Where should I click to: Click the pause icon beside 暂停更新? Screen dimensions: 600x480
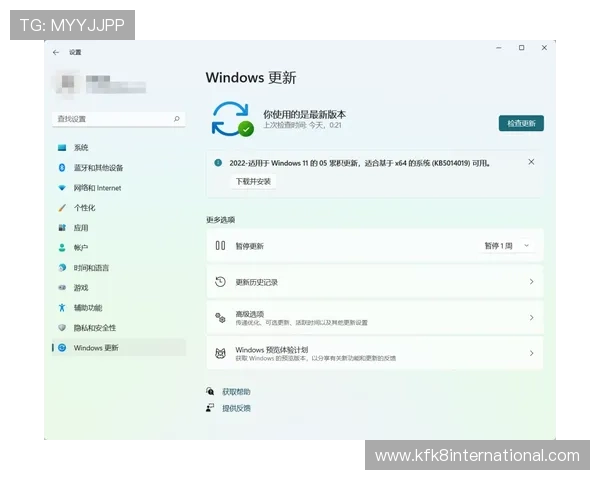click(220, 245)
